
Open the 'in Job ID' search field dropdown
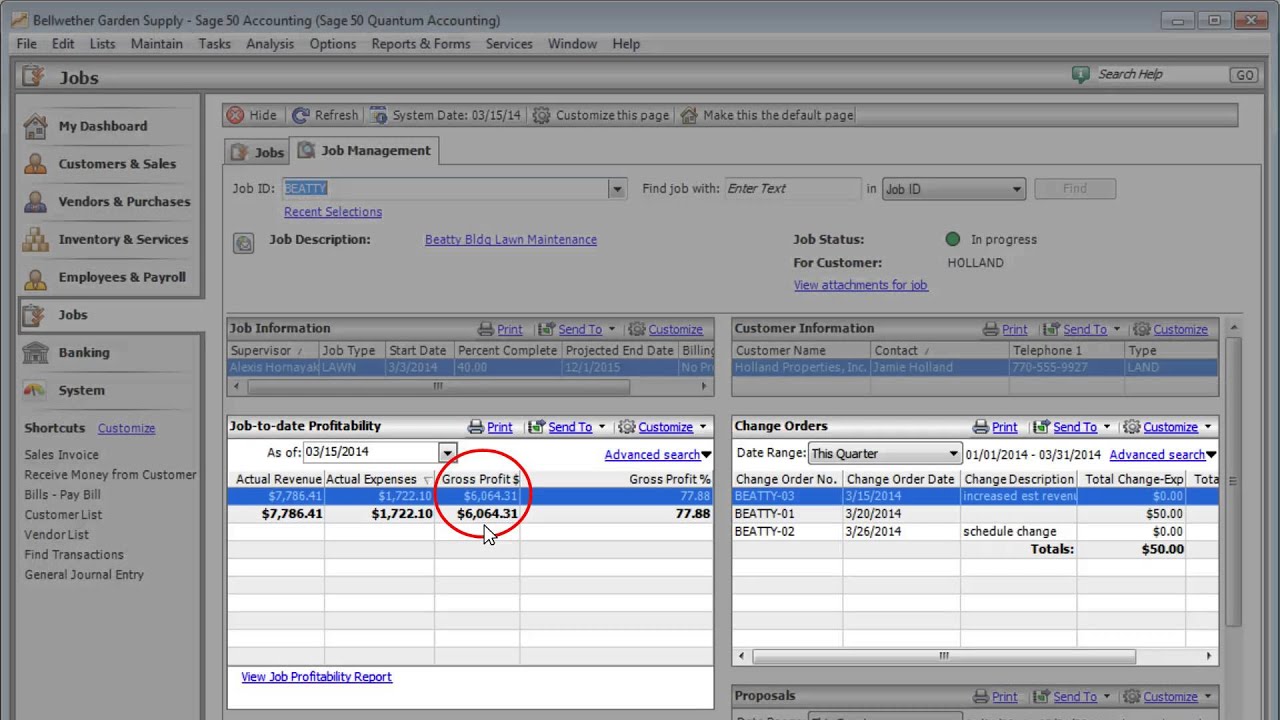tap(953, 189)
